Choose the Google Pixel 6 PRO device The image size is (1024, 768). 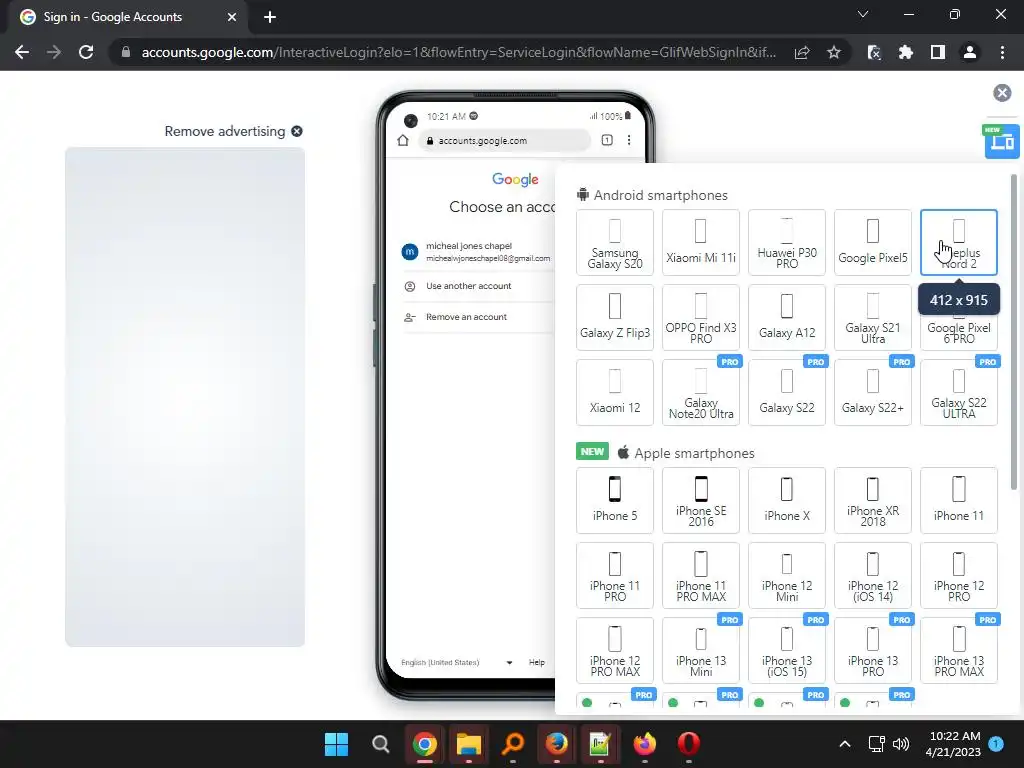pos(959,332)
